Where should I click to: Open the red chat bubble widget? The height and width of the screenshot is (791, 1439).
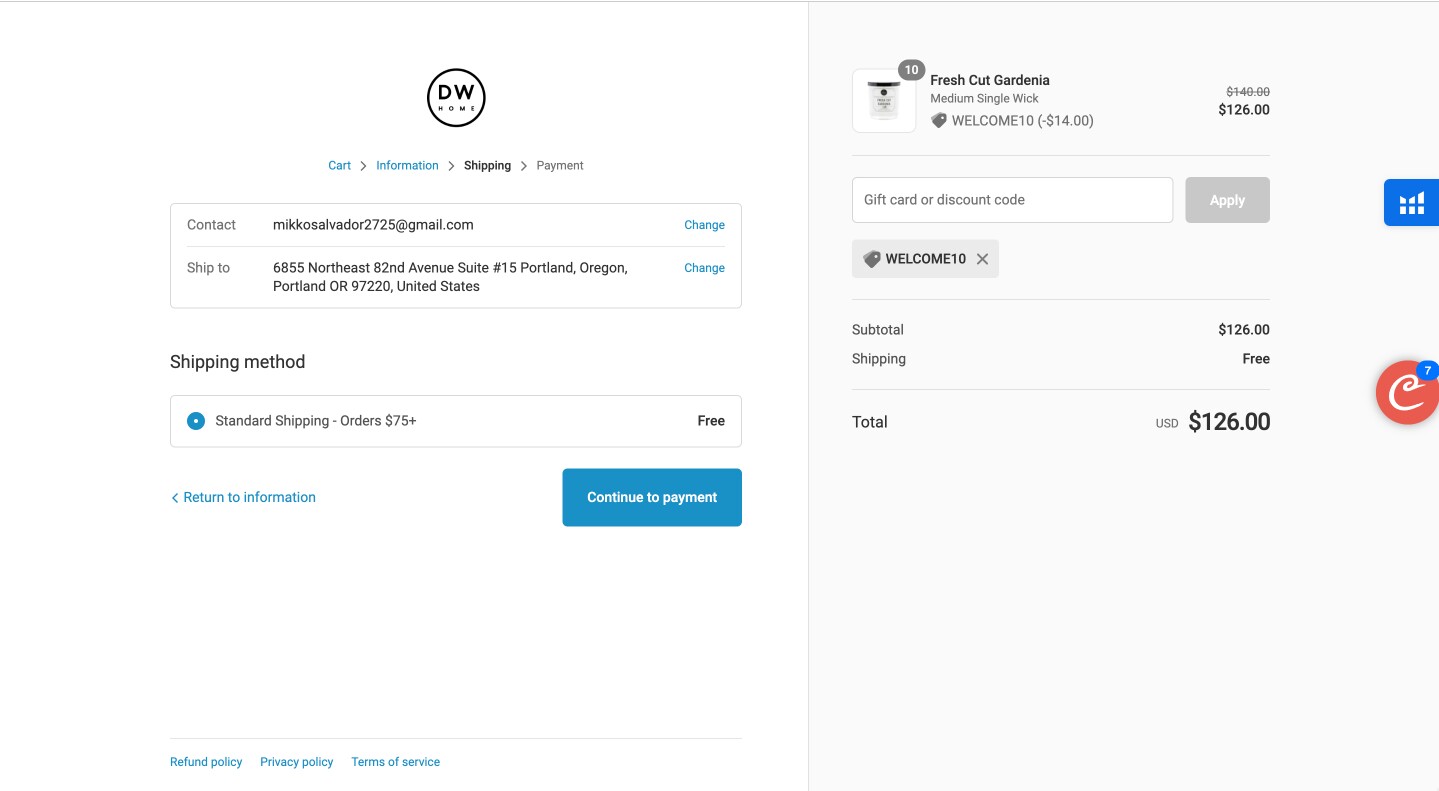[x=1407, y=392]
